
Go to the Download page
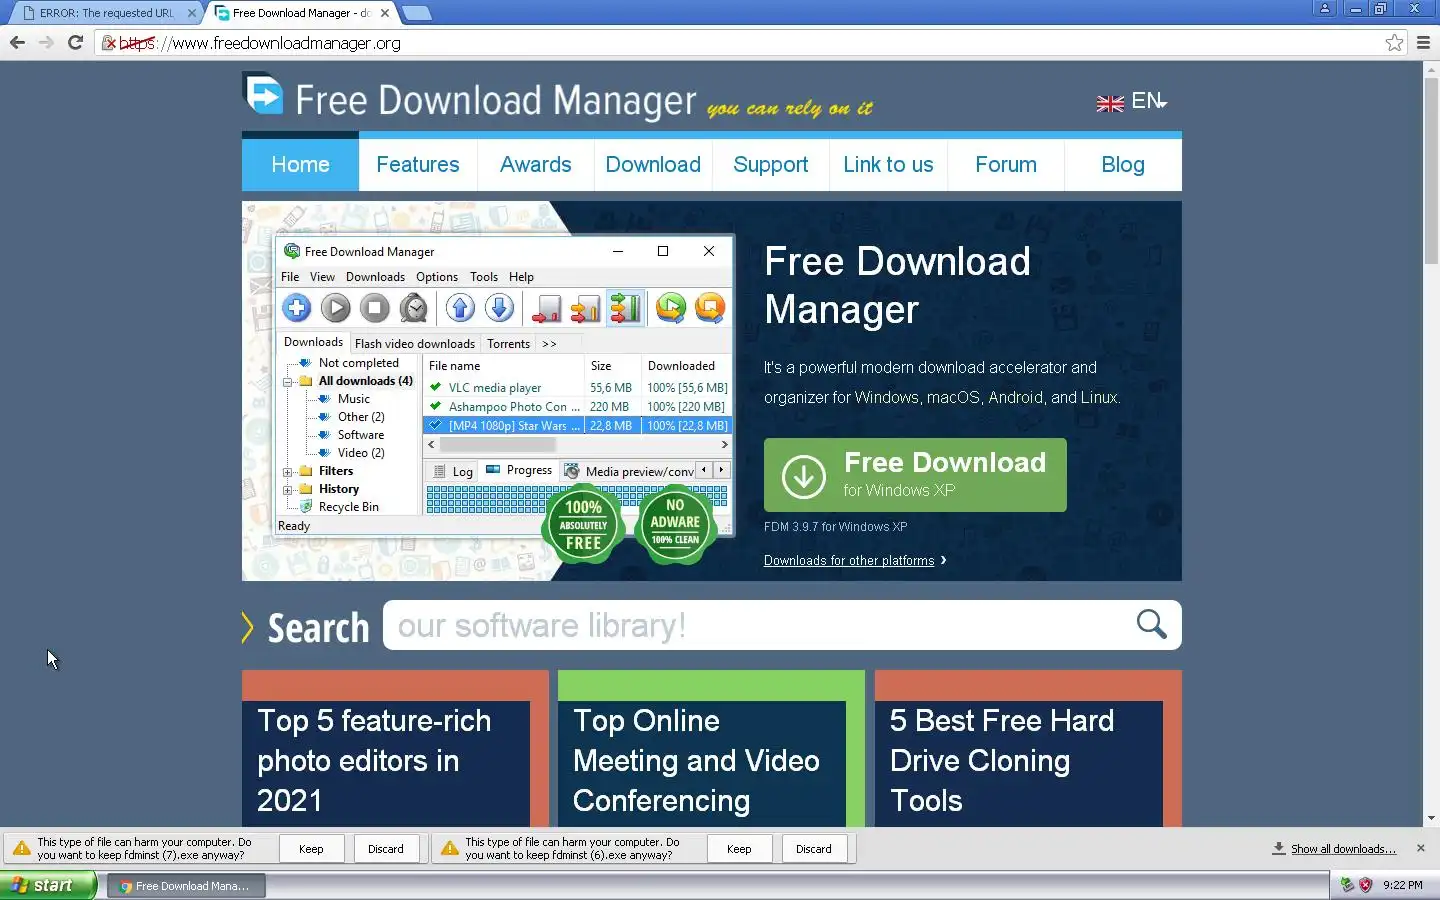tap(653, 165)
